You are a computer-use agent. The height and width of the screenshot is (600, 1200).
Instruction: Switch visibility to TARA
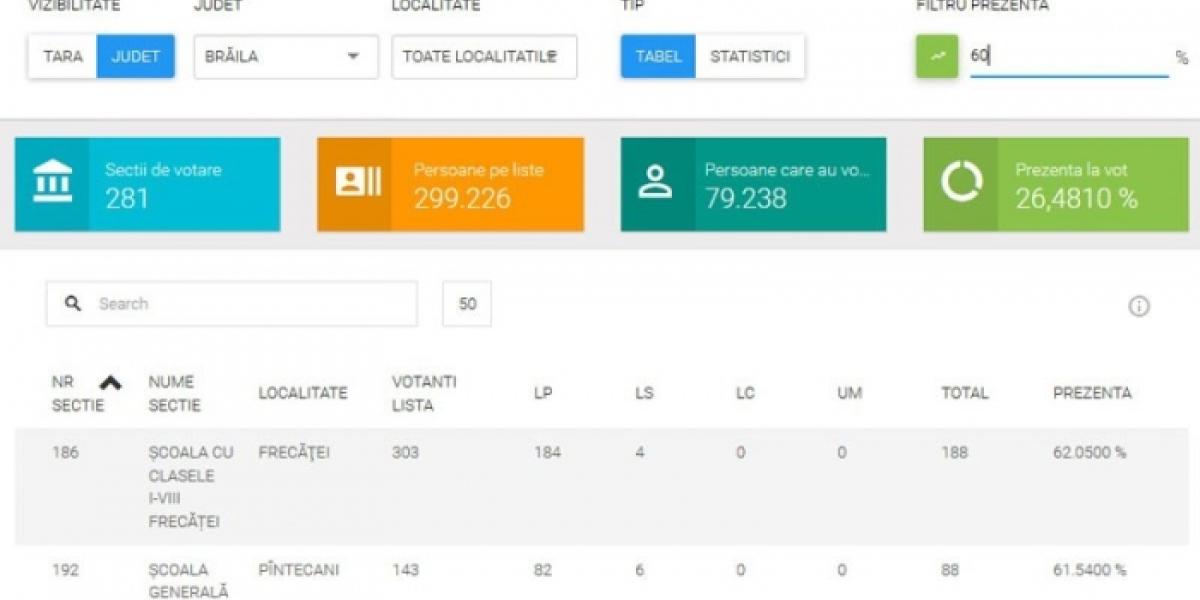63,57
